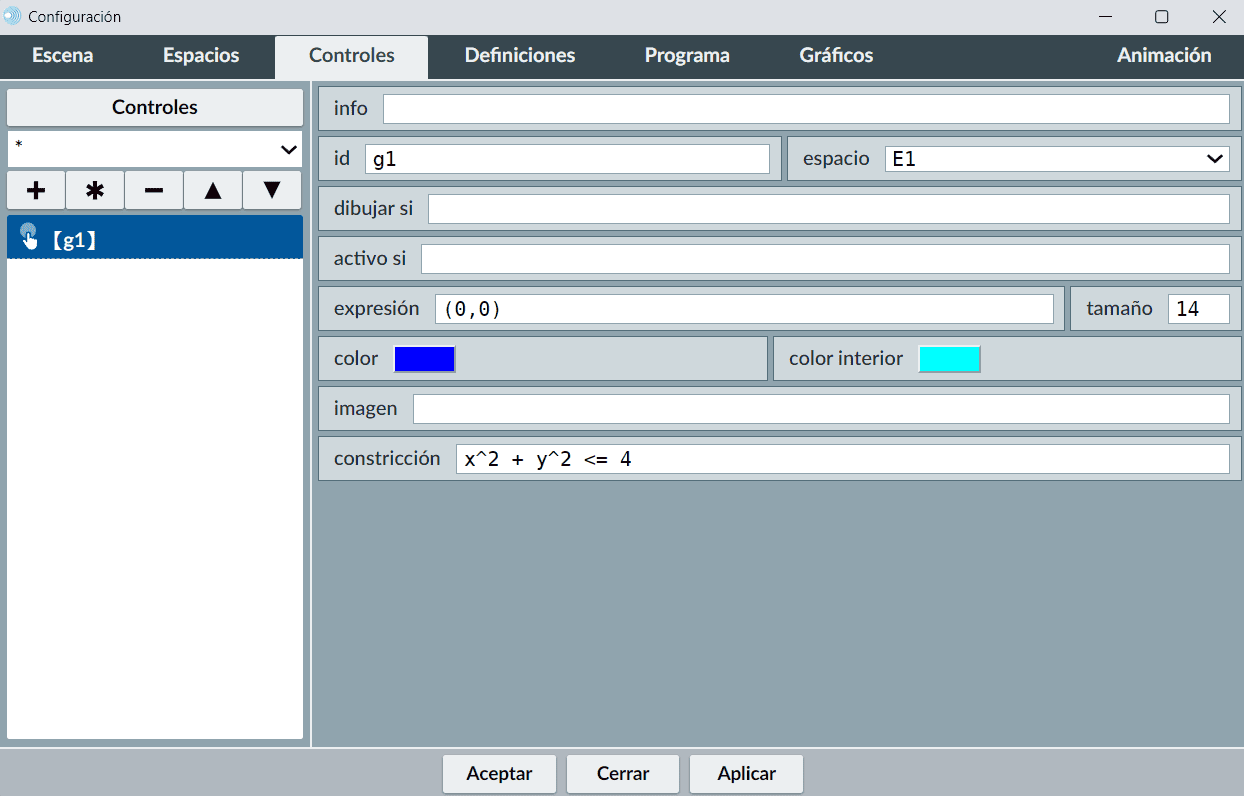Click the tamaño field showing 14
The width and height of the screenshot is (1244, 796).
1197,309
